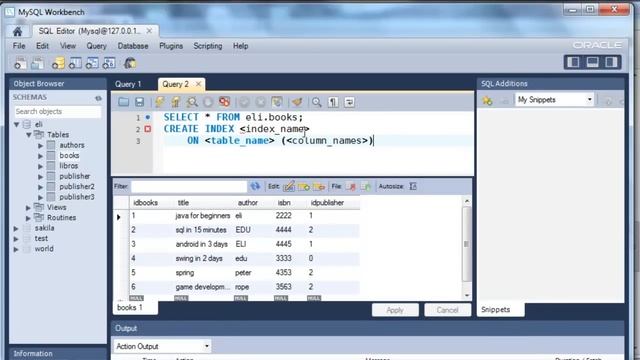Click the Cancel button
The height and width of the screenshot is (360, 640).
click(x=447, y=310)
